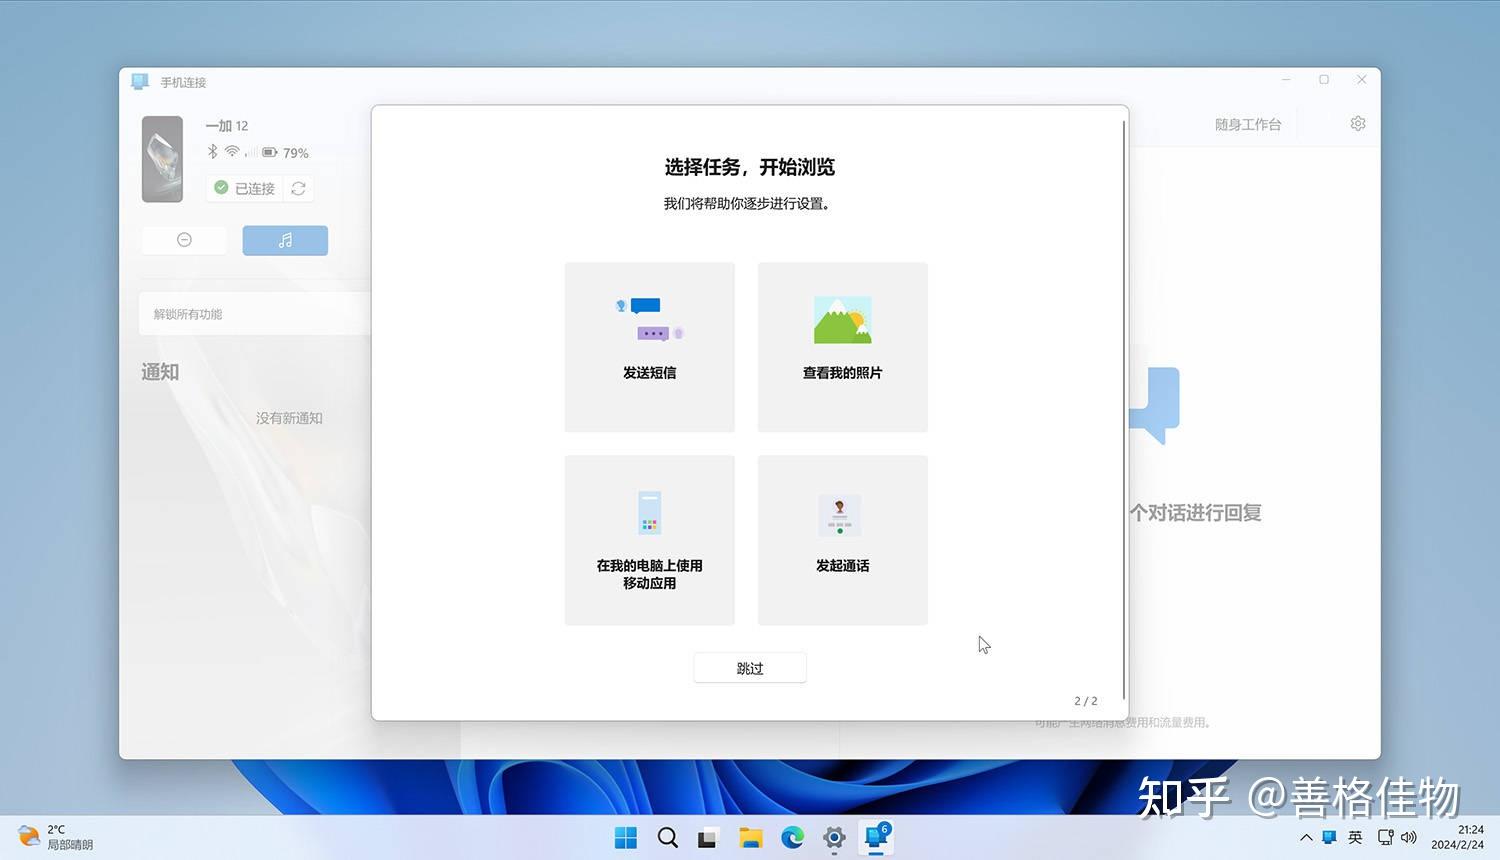Click the phone Wi-Fi status icon
Viewport: 1500px width, 860px height.
[x=232, y=152]
